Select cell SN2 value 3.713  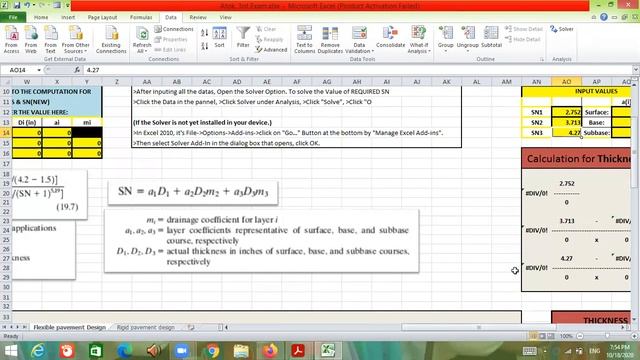tap(566, 122)
